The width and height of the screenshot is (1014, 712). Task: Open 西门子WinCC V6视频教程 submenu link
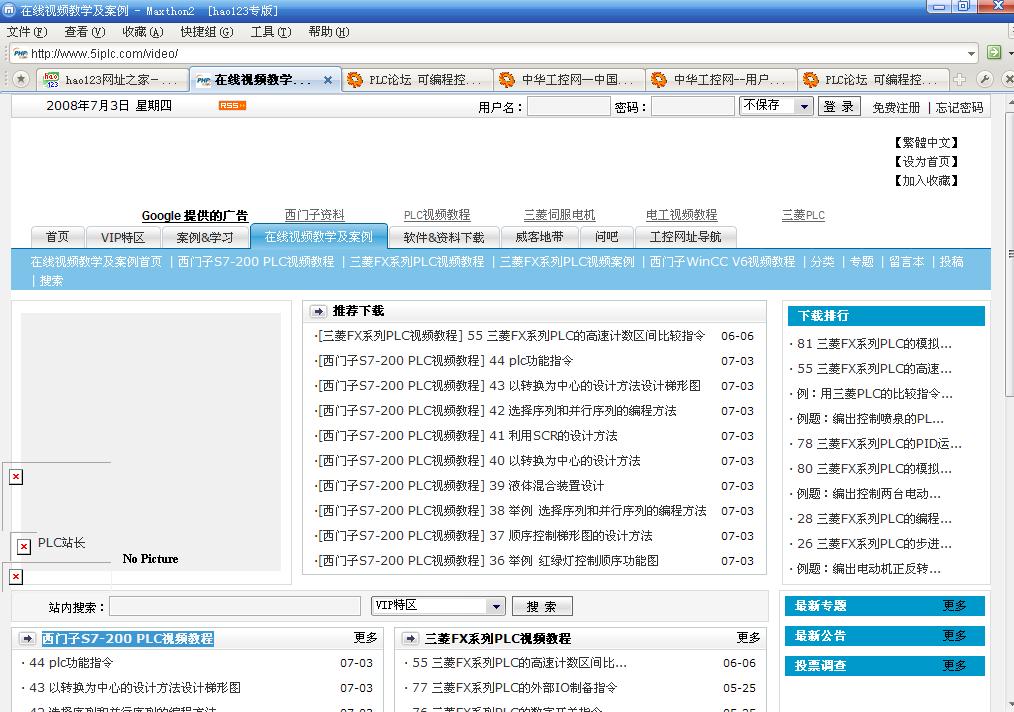(722, 261)
